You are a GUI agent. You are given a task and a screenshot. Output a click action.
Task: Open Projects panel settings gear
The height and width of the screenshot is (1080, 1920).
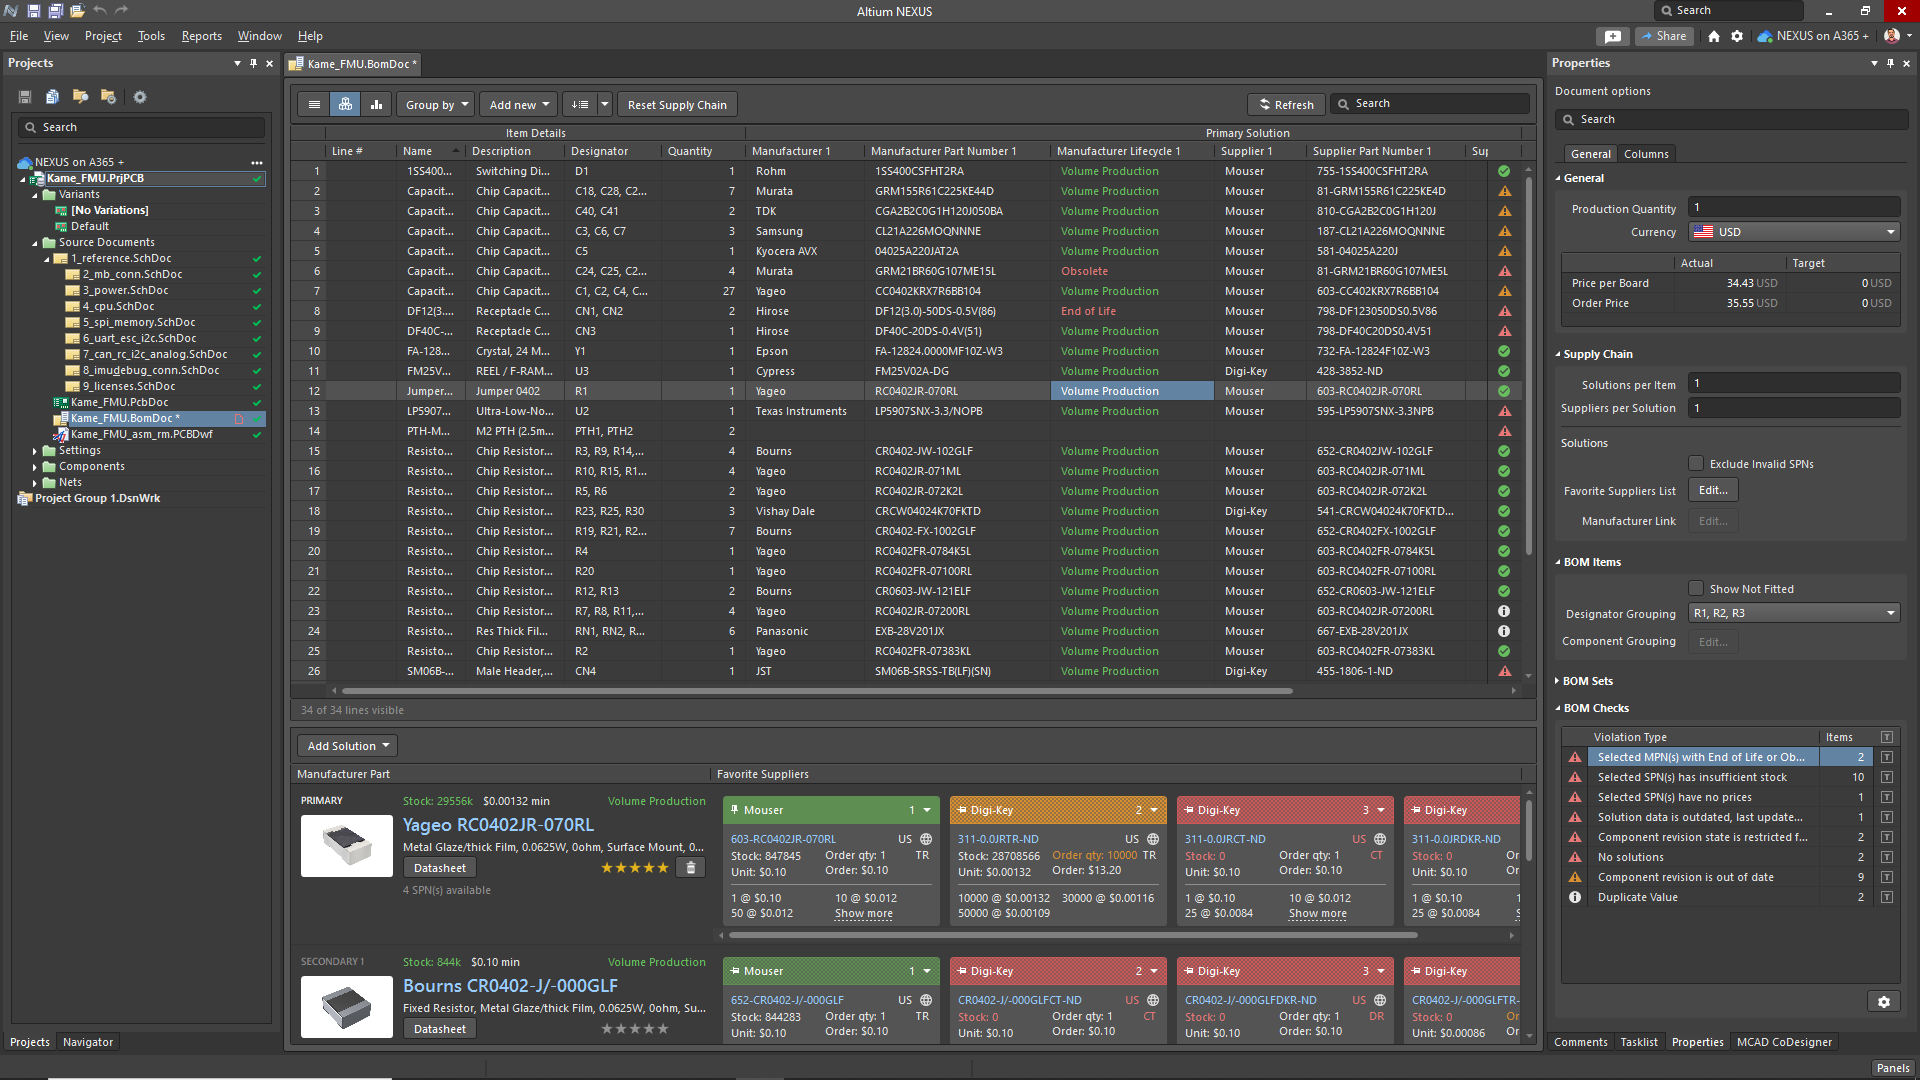pyautogui.click(x=140, y=97)
